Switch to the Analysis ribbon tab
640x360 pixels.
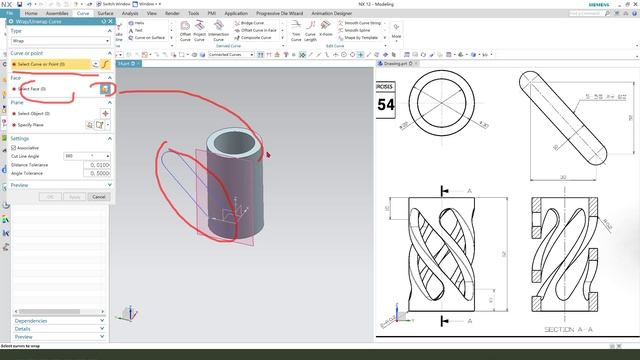click(x=130, y=13)
